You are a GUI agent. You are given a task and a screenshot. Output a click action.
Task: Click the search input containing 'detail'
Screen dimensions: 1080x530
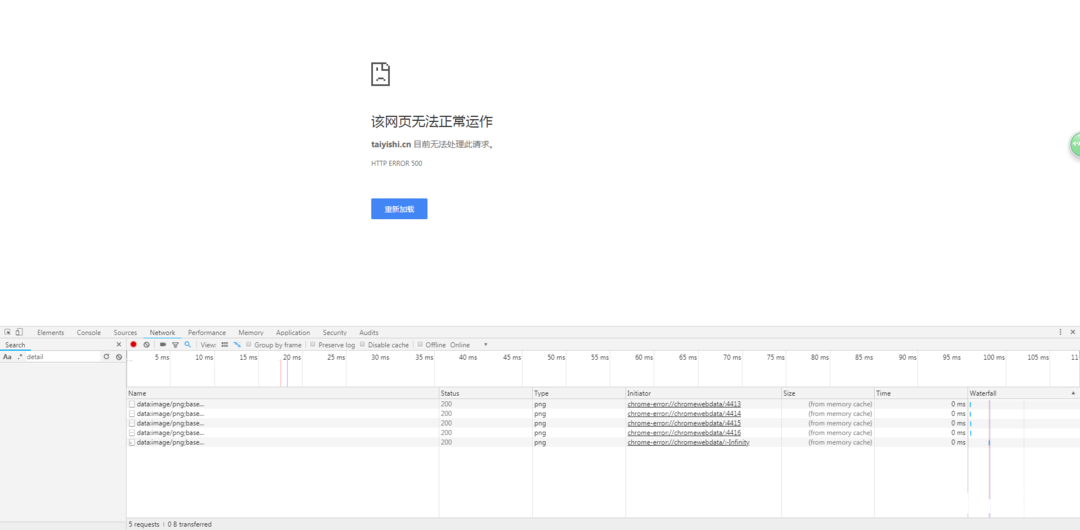pos(62,357)
